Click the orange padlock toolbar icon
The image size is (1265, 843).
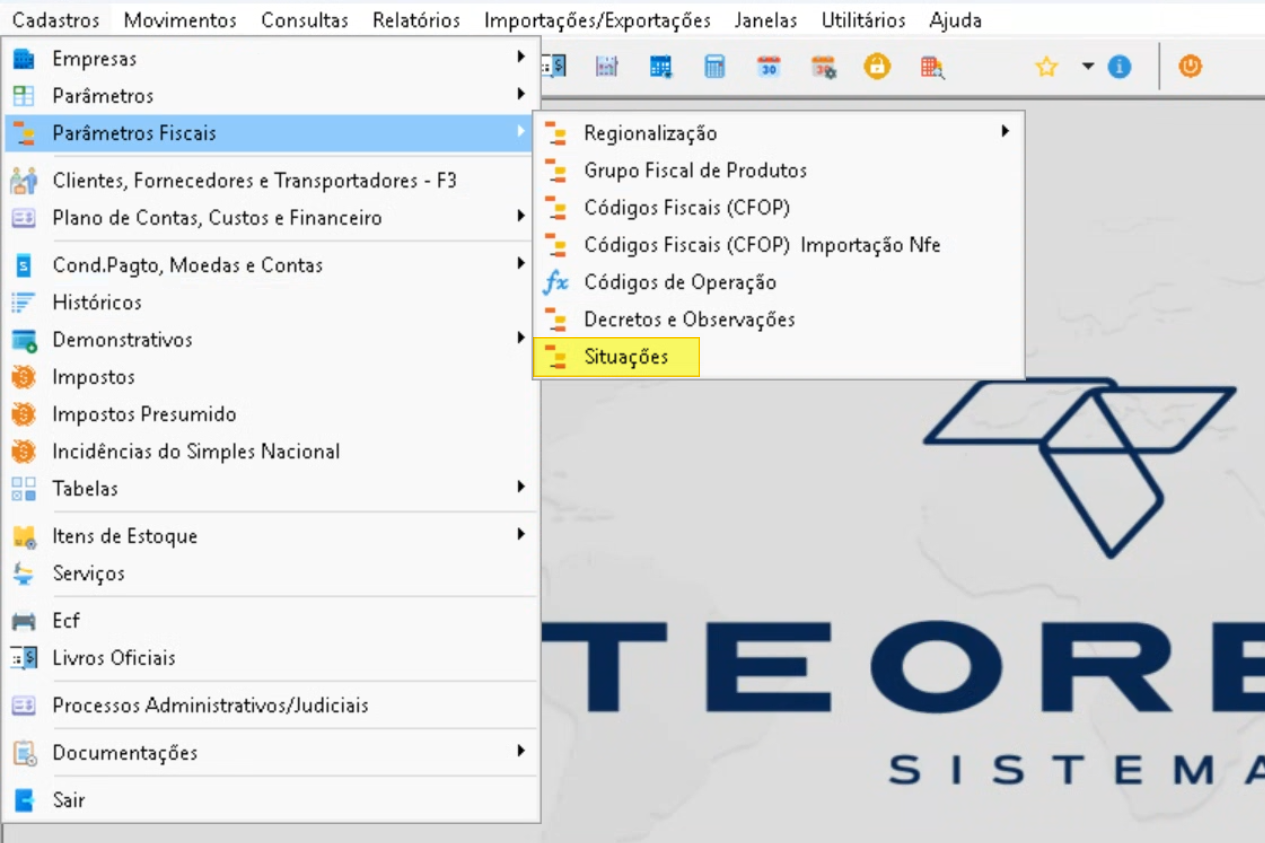pyautogui.click(x=877, y=67)
